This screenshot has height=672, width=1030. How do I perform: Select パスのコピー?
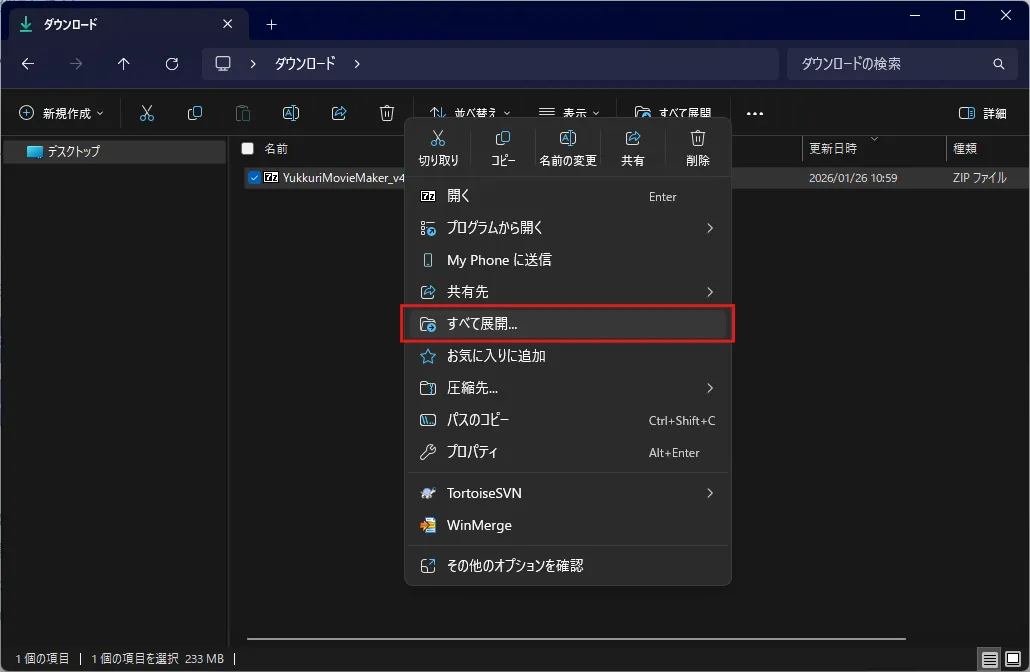[568, 420]
